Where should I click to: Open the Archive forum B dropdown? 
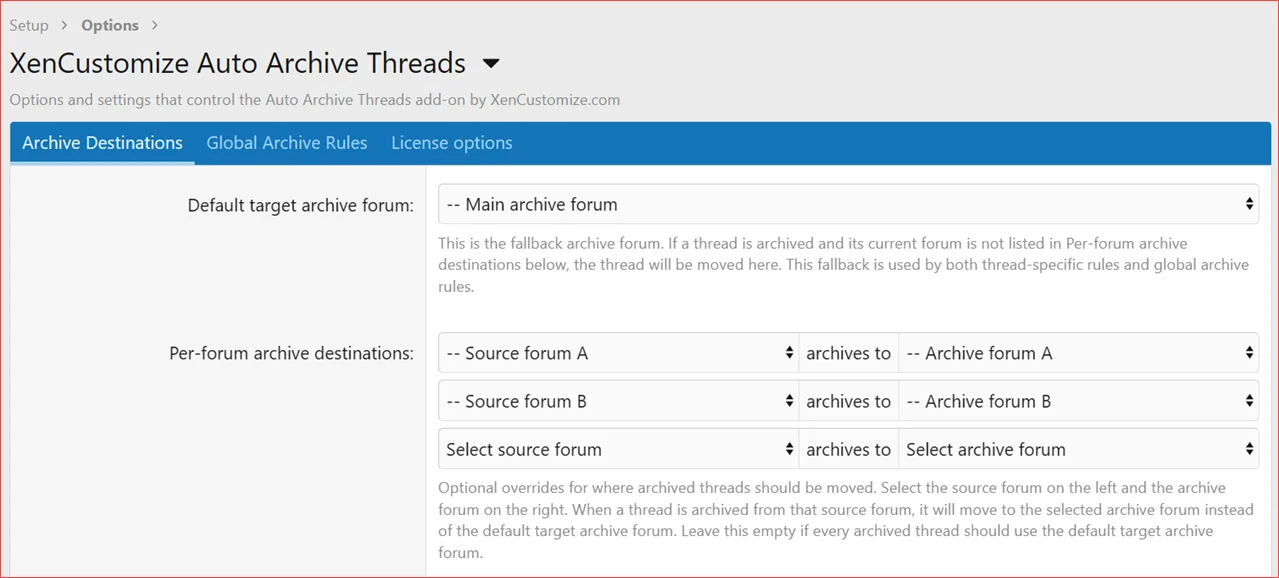click(1078, 401)
